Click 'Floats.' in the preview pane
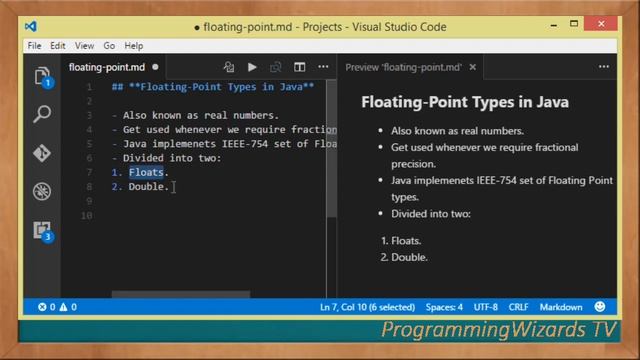The width and height of the screenshot is (640, 360). (406, 241)
